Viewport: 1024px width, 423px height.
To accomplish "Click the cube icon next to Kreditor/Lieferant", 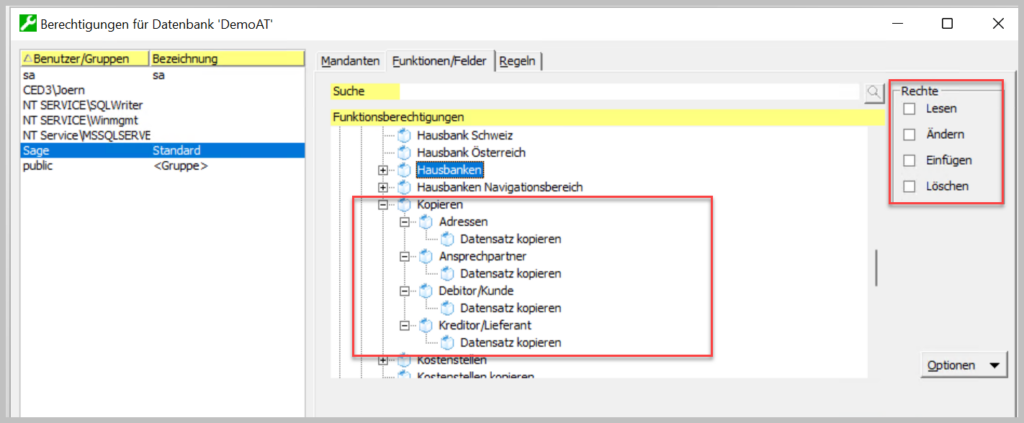I will pos(426,325).
